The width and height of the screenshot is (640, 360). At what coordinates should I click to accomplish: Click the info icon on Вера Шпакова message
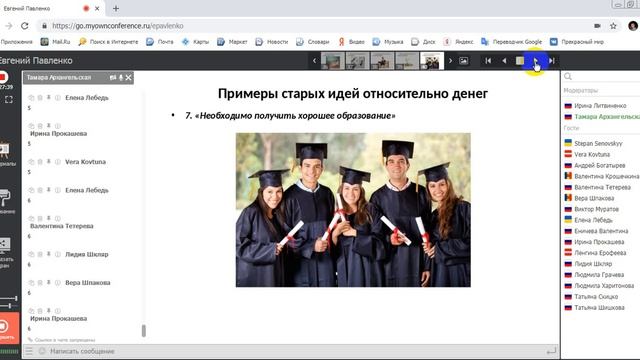[x=58, y=283]
